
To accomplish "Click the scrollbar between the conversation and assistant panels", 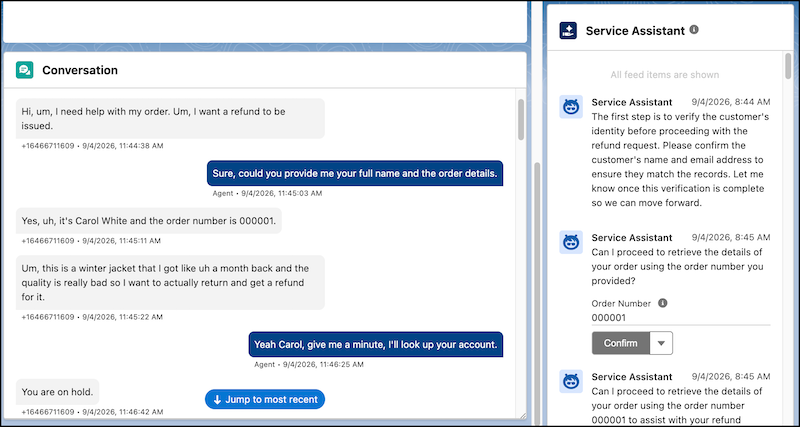I will [x=537, y=292].
